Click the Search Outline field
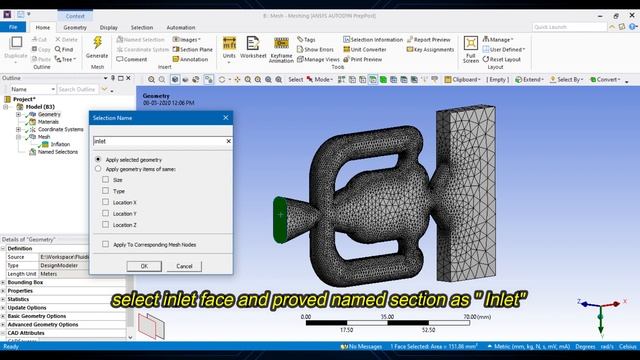 [78, 89]
